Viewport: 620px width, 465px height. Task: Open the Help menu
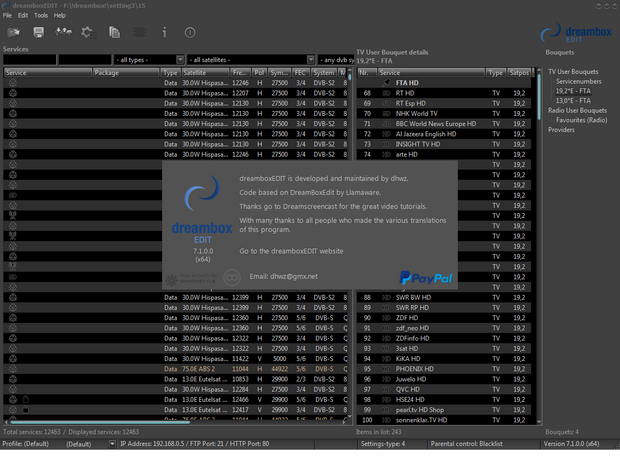click(60, 15)
